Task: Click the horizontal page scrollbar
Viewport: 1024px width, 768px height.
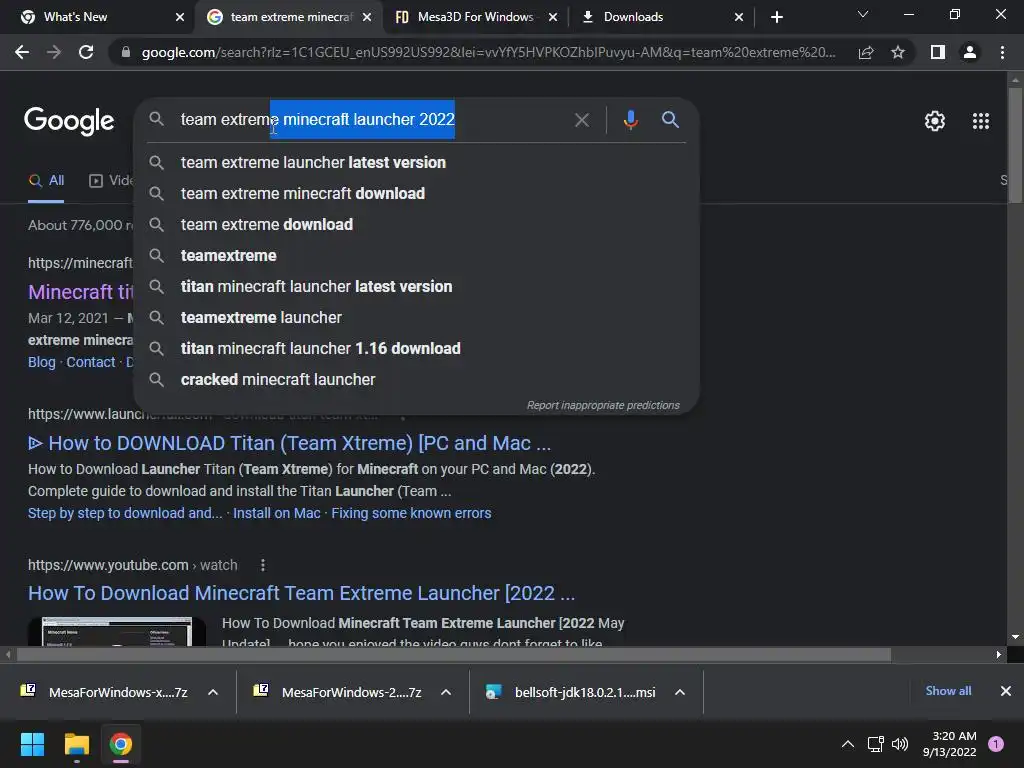Action: pyautogui.click(x=453, y=654)
